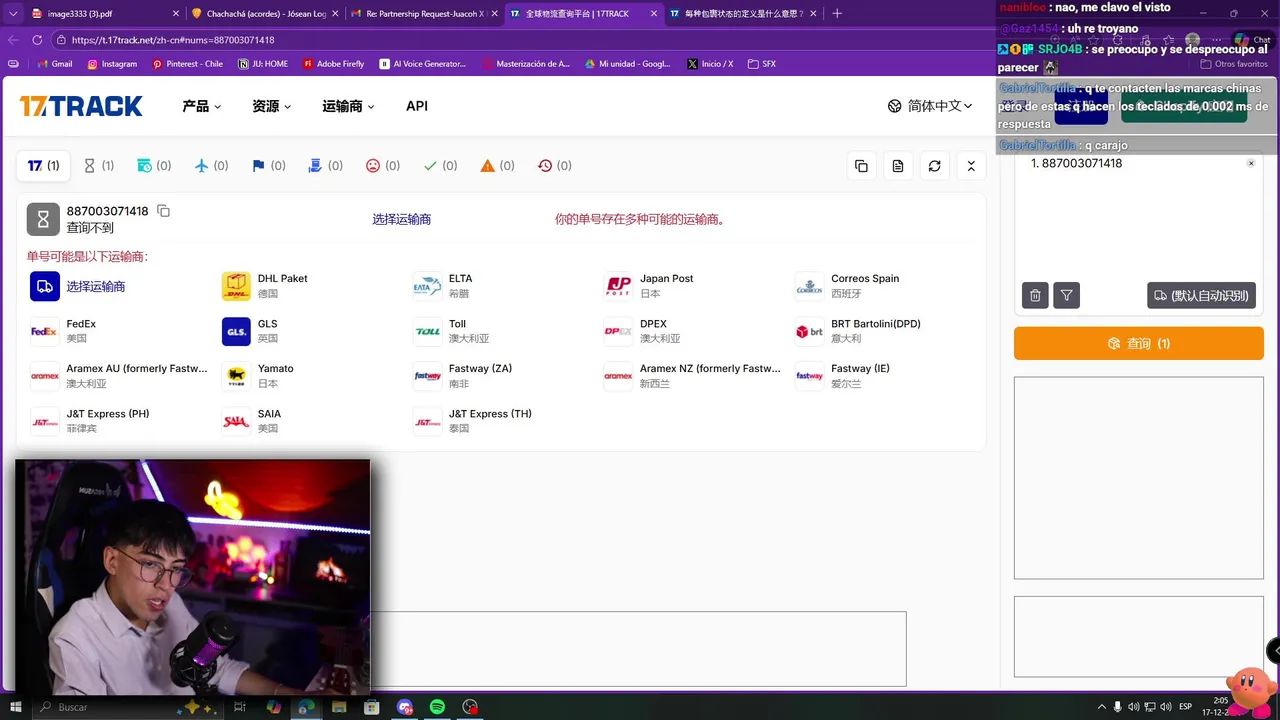This screenshot has width=1280, height=720.
Task: Pick FedEx as the carrier
Action: 63,331
